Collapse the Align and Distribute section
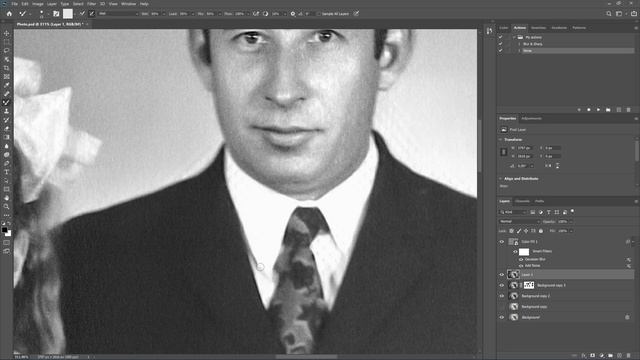640x360 pixels. [501, 179]
